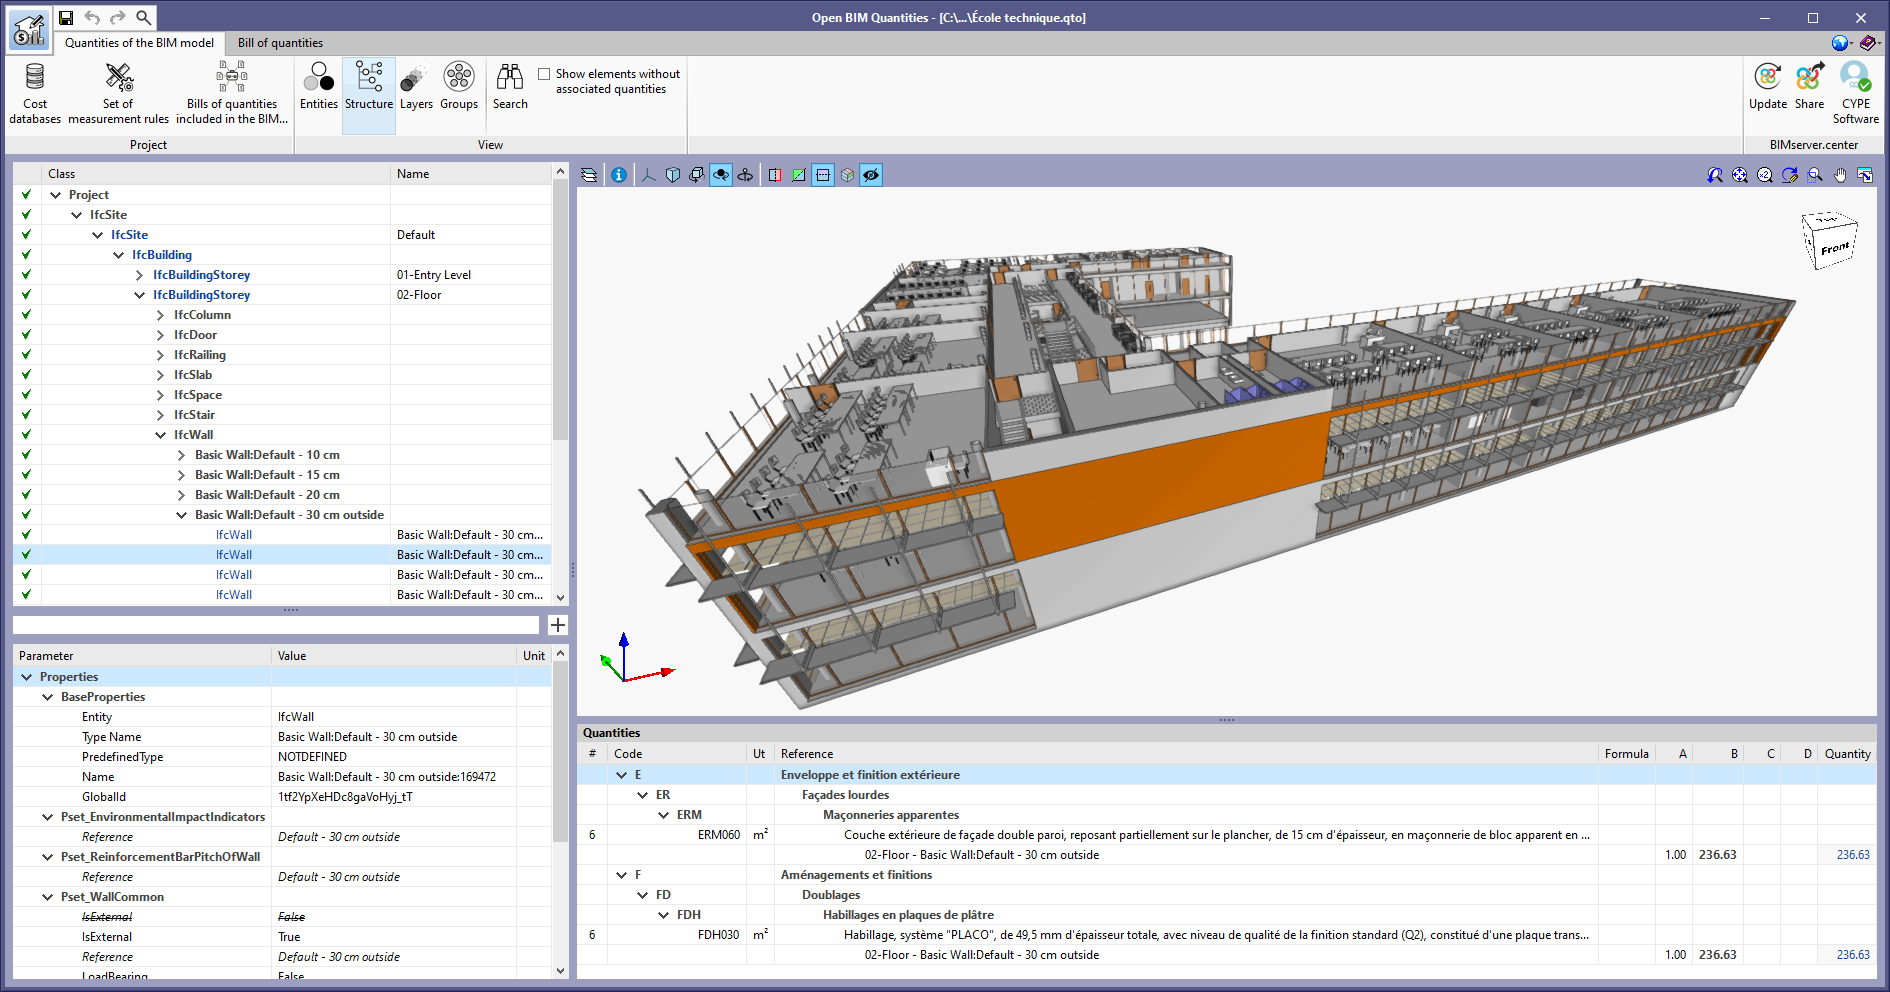Toggle the green check for Project row
This screenshot has height=992, width=1890.
pyautogui.click(x=26, y=195)
